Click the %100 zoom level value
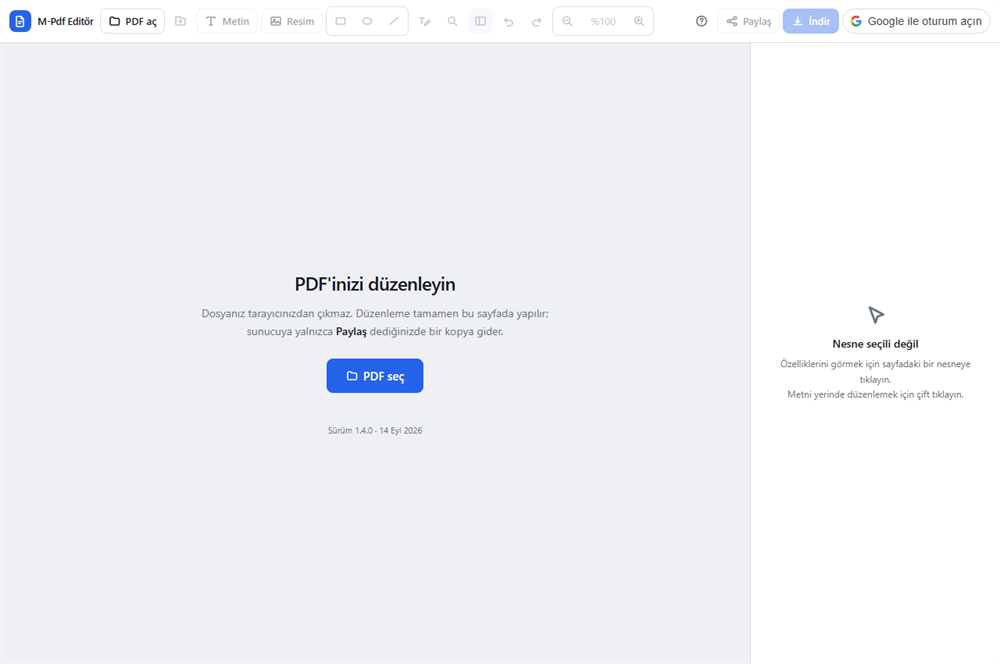 click(603, 21)
